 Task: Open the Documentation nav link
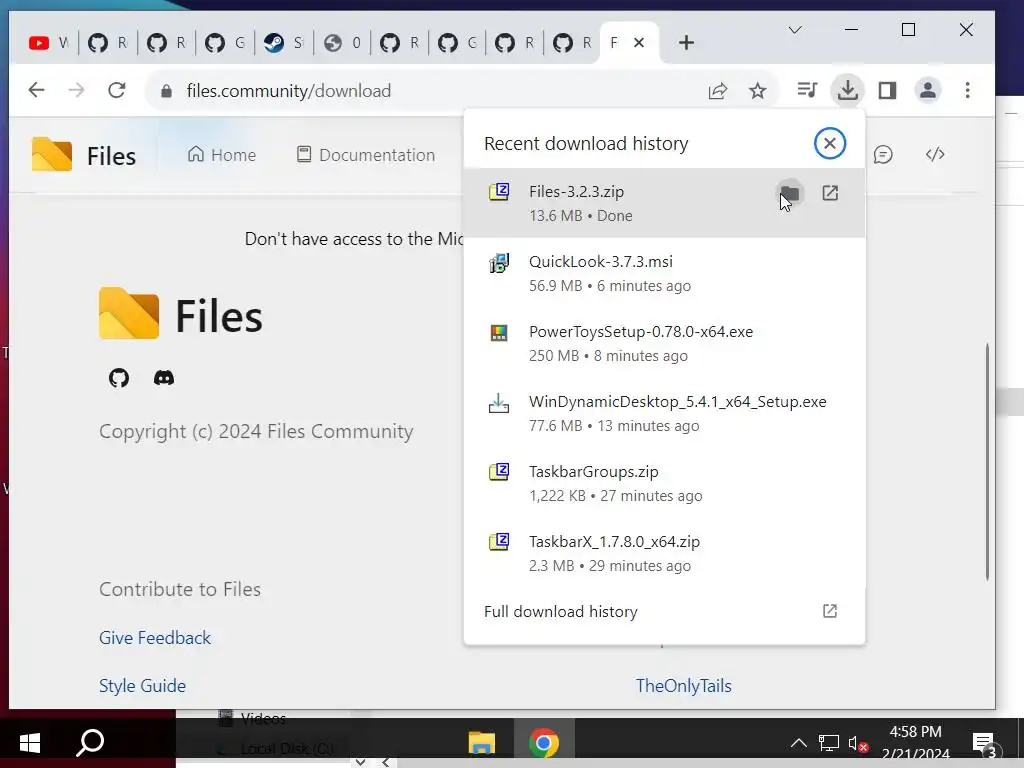pos(366,155)
